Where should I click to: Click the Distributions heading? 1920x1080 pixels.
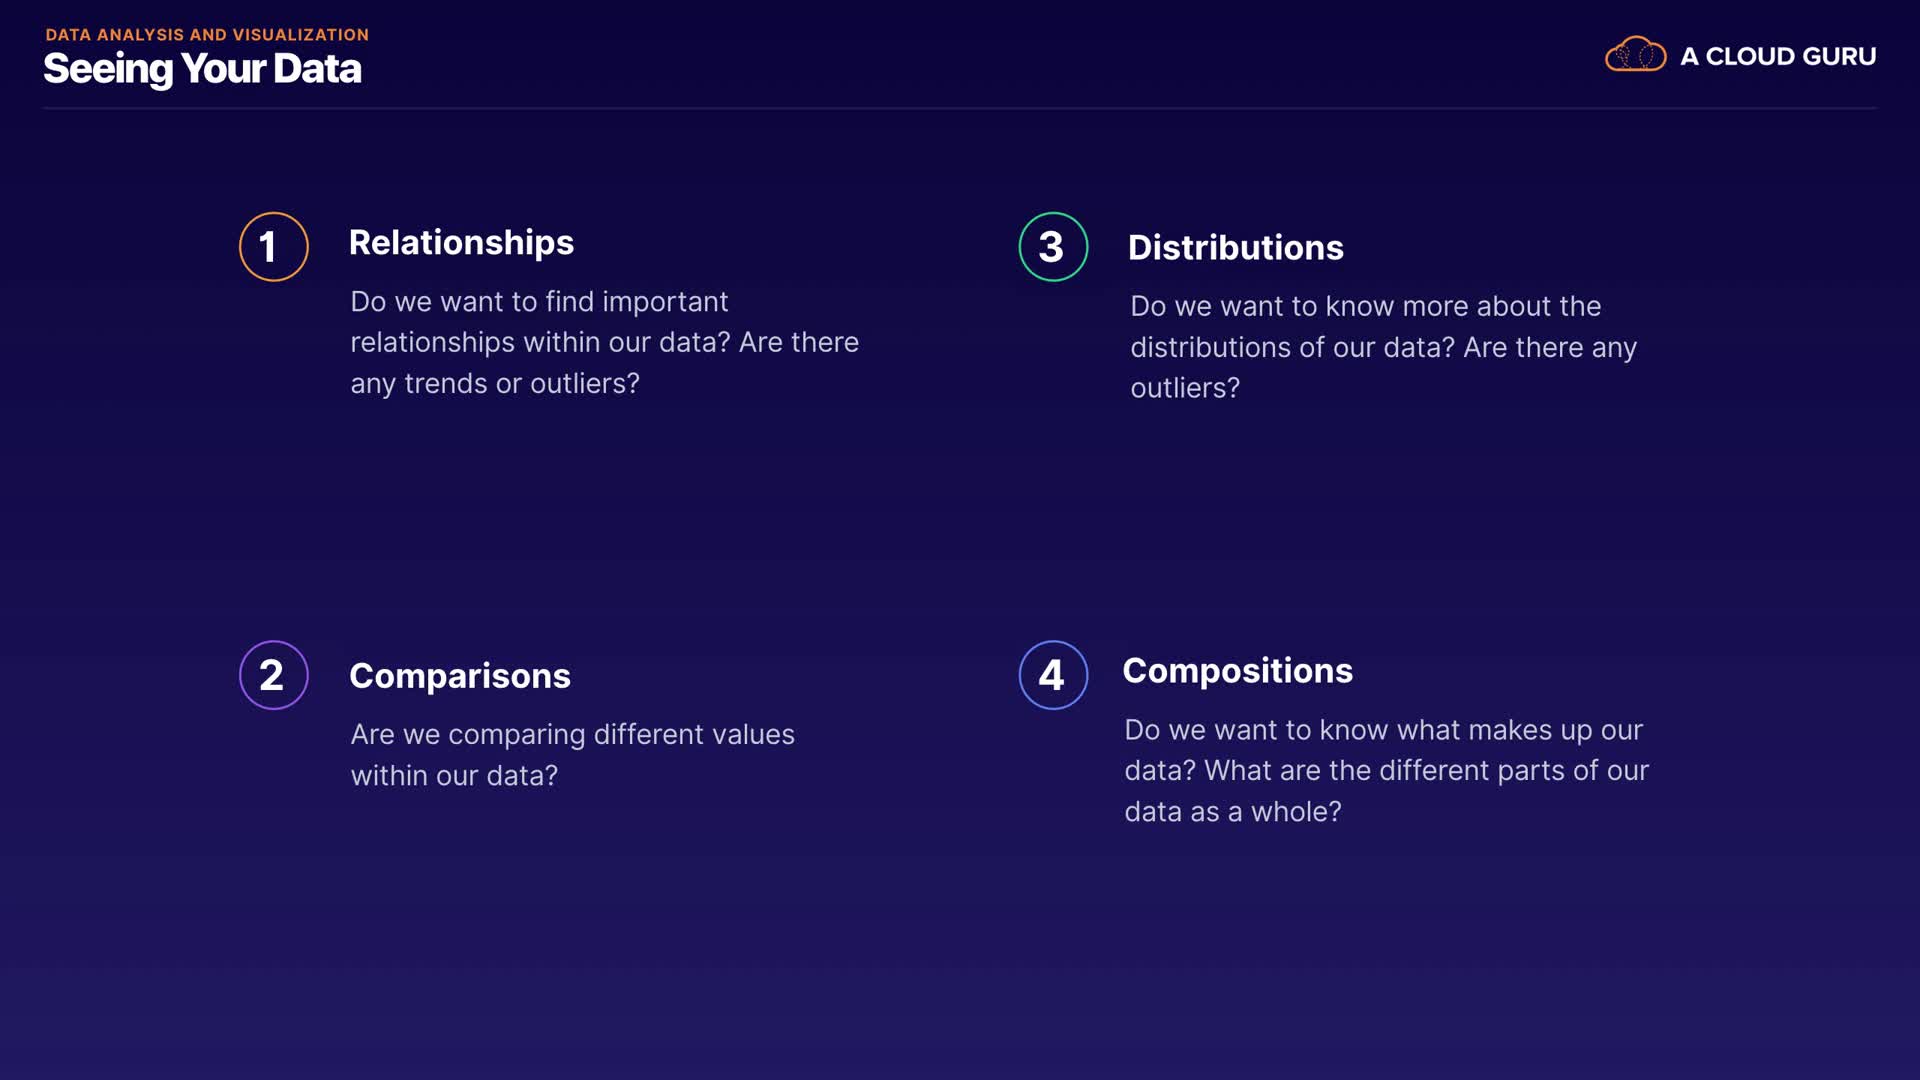1235,248
